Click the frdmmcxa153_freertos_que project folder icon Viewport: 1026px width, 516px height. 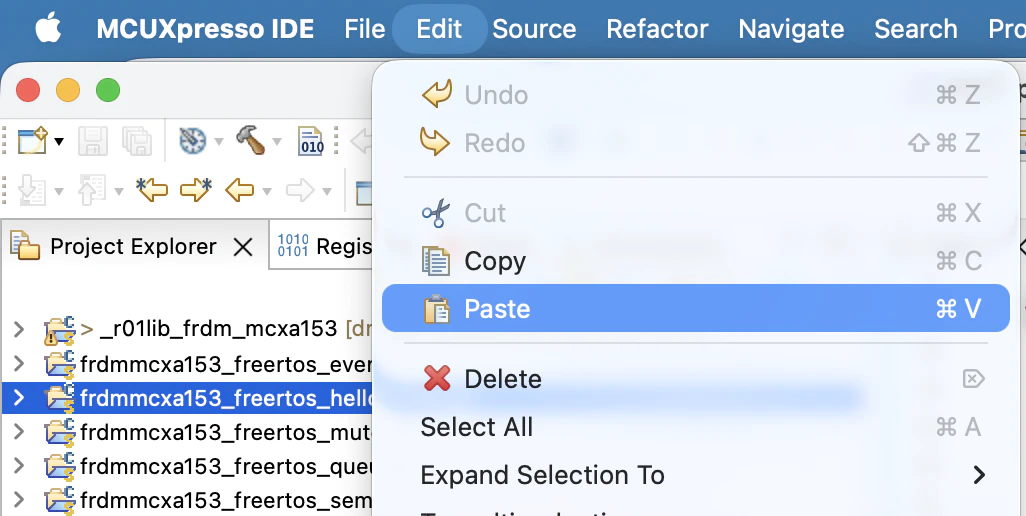(60, 466)
